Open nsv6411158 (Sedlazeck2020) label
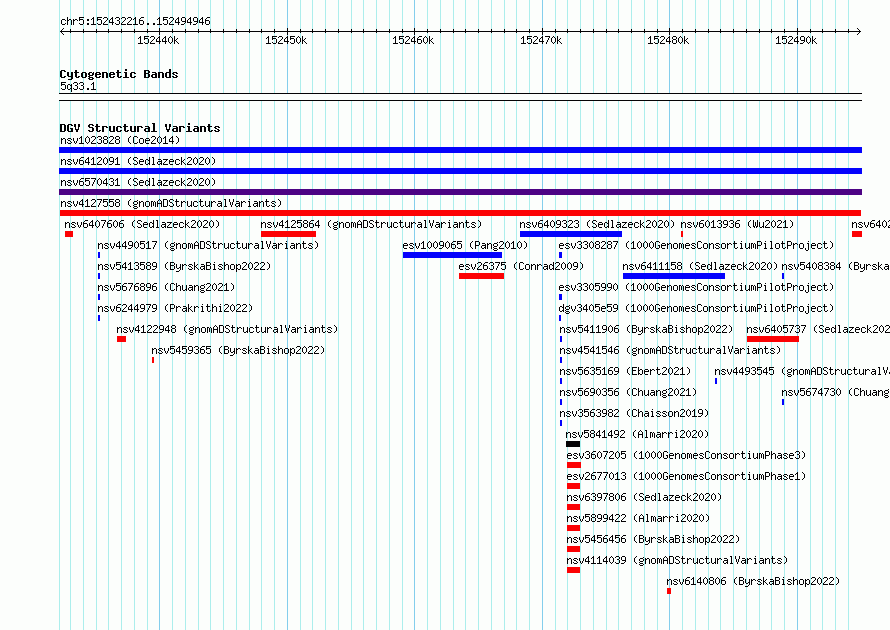Screen dimensions: 890x630 [700, 266]
